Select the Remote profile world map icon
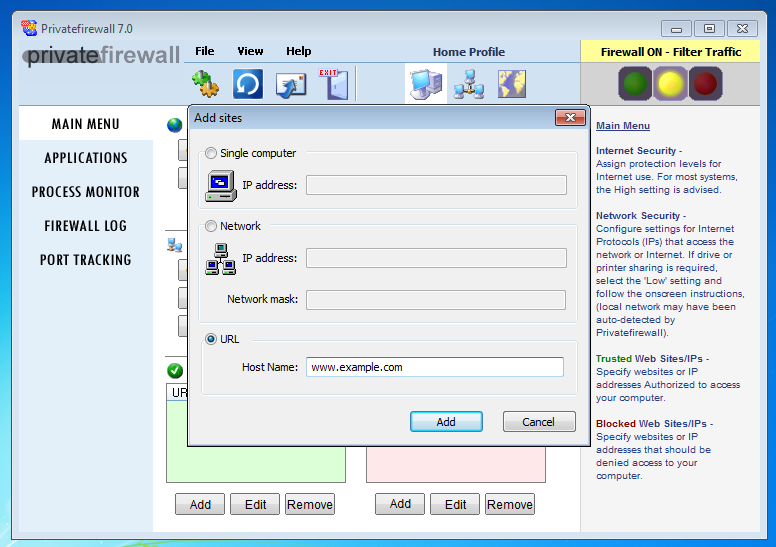Image resolution: width=776 pixels, height=547 pixels. [512, 84]
